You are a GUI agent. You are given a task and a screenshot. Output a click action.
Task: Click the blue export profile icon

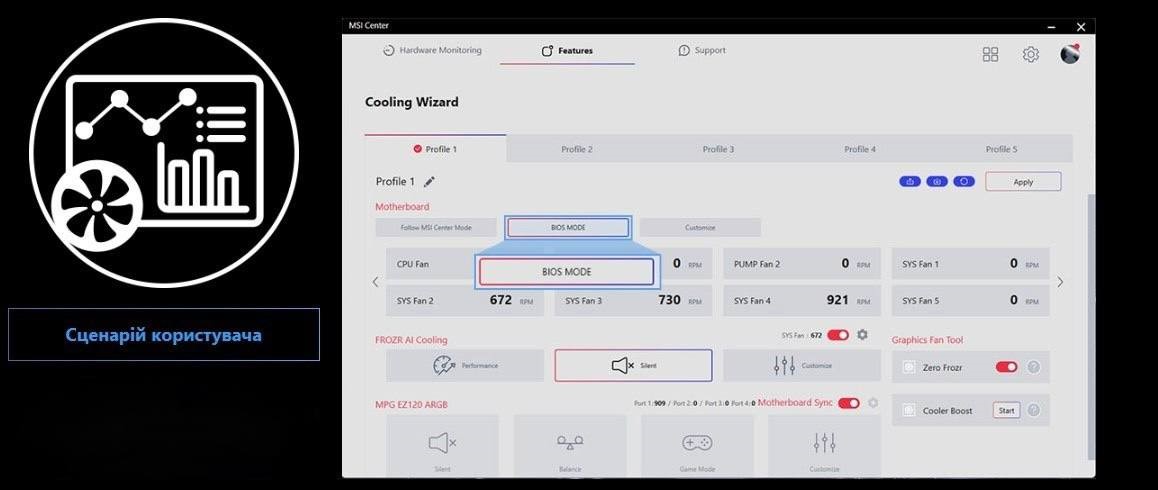coord(910,182)
